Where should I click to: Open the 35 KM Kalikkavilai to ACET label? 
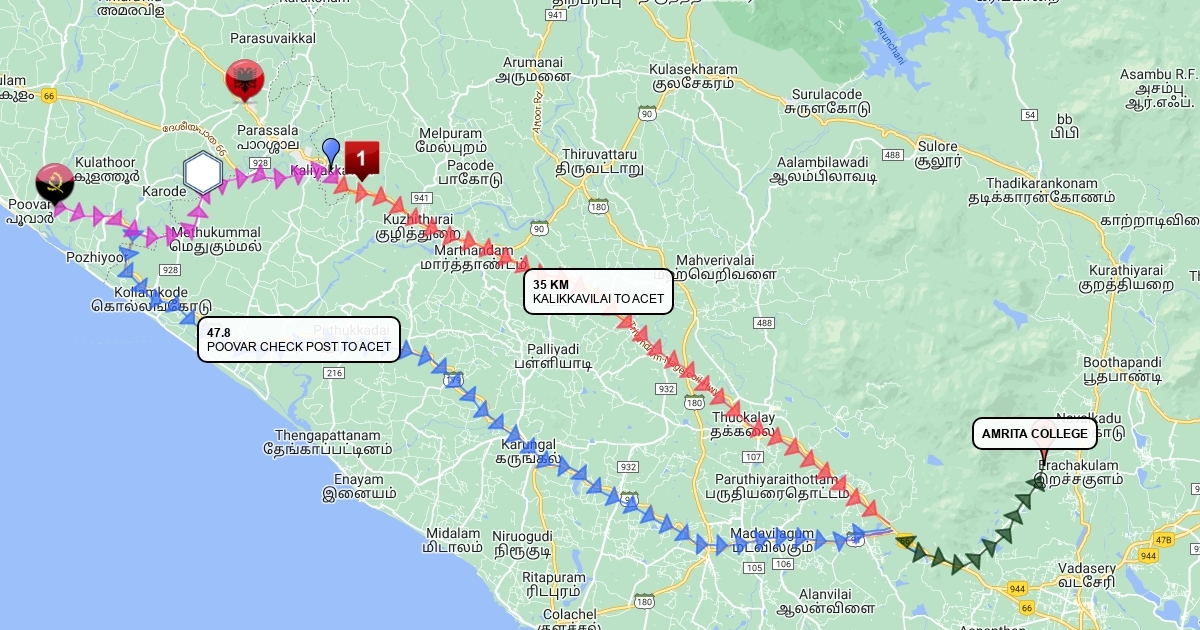point(598,291)
